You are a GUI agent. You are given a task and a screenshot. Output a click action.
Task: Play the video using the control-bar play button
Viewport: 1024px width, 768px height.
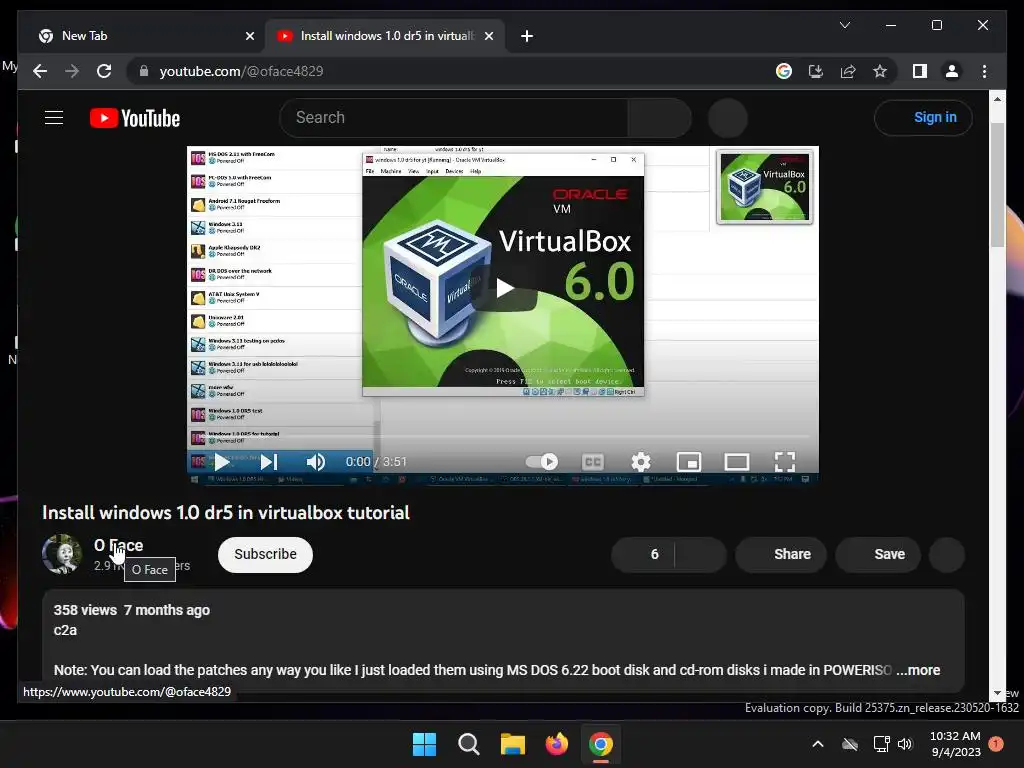point(221,462)
